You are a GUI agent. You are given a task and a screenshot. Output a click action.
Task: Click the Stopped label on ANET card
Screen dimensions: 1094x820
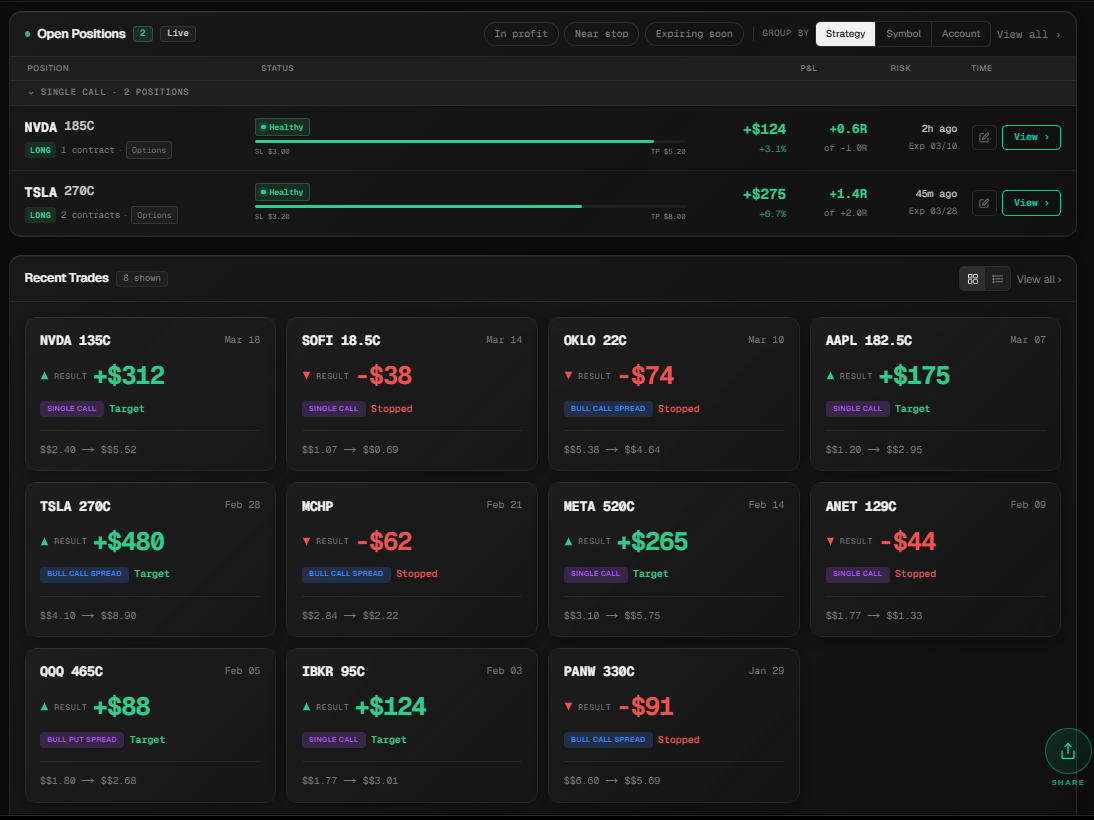915,574
